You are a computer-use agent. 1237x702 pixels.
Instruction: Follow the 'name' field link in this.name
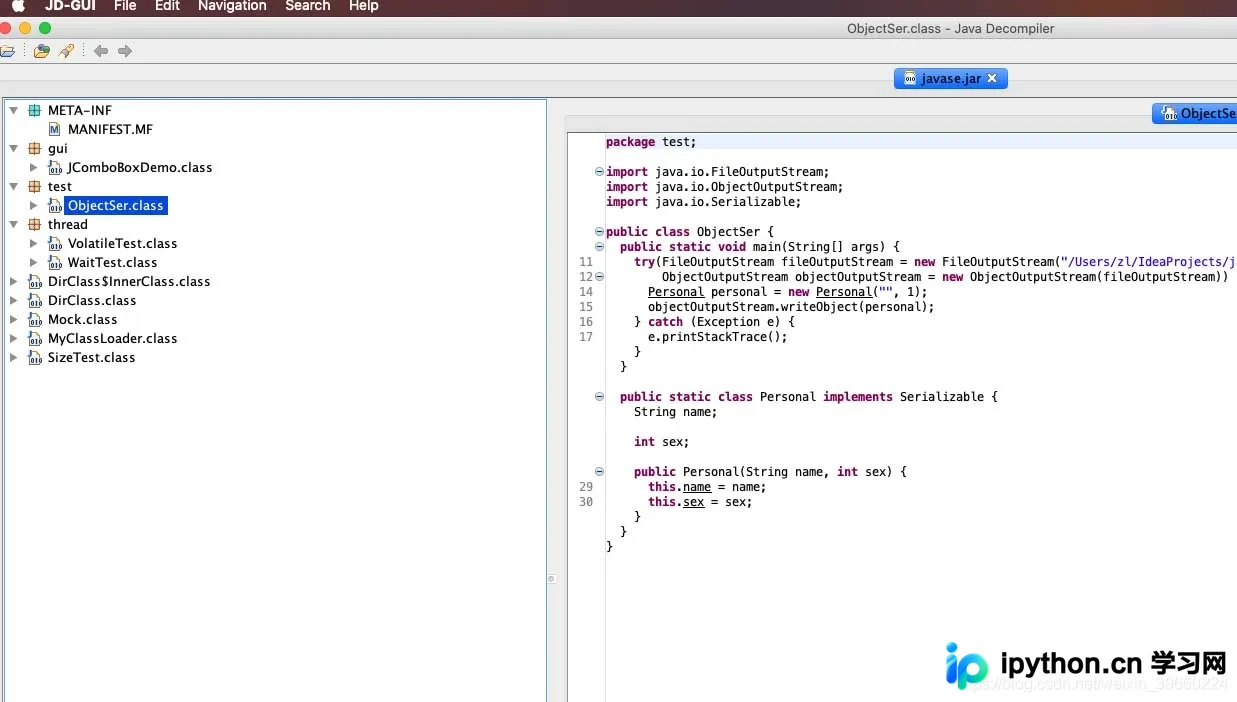(x=697, y=487)
